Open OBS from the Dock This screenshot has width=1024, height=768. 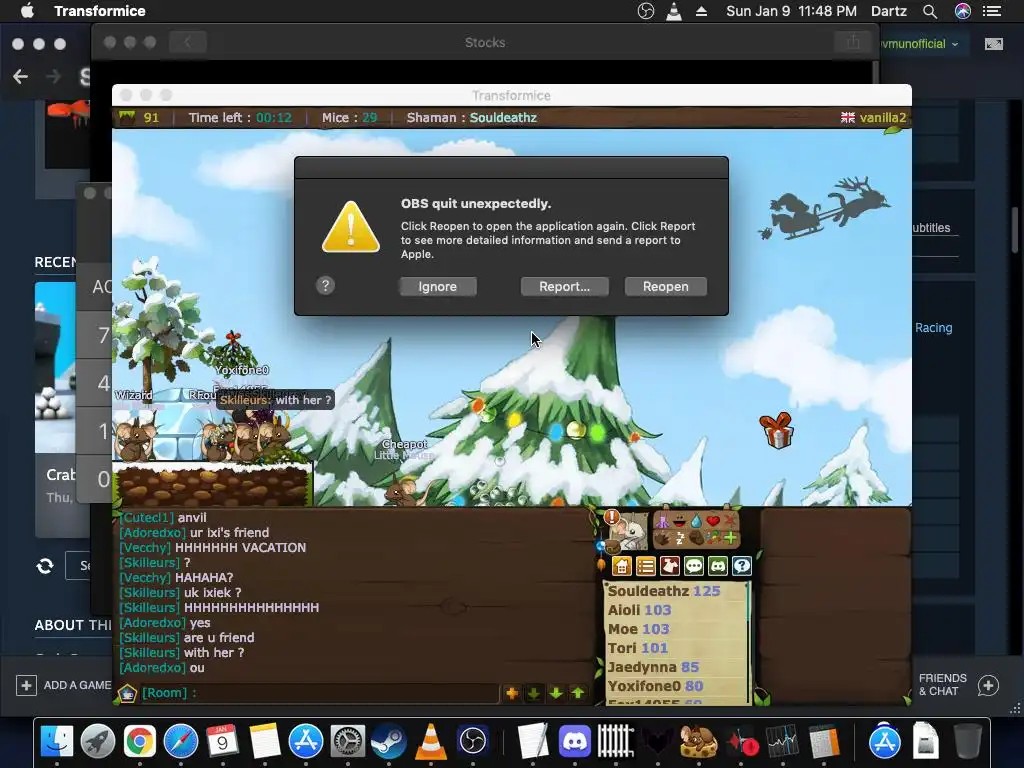[x=472, y=741]
